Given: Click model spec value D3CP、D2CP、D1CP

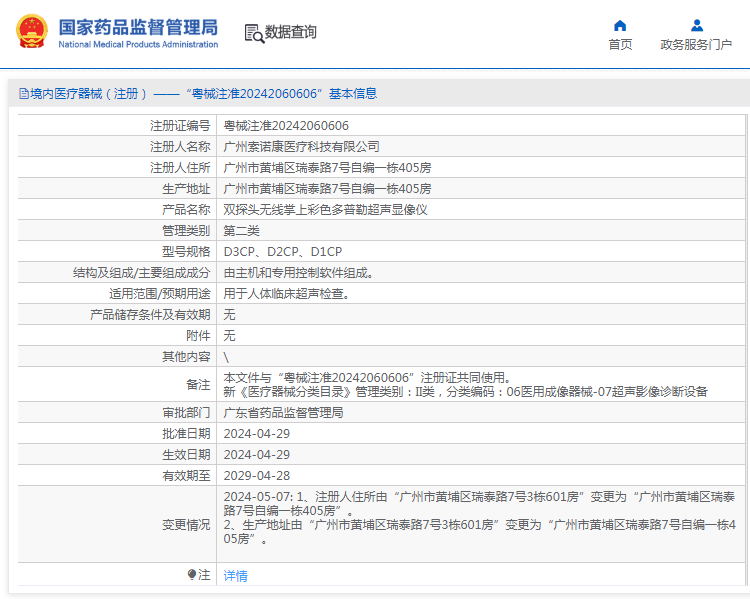Looking at the screenshot, I should tap(283, 252).
